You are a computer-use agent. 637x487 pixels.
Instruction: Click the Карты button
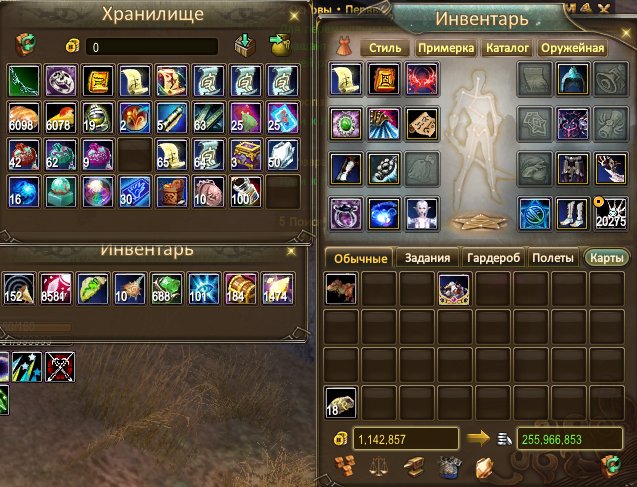[607, 258]
